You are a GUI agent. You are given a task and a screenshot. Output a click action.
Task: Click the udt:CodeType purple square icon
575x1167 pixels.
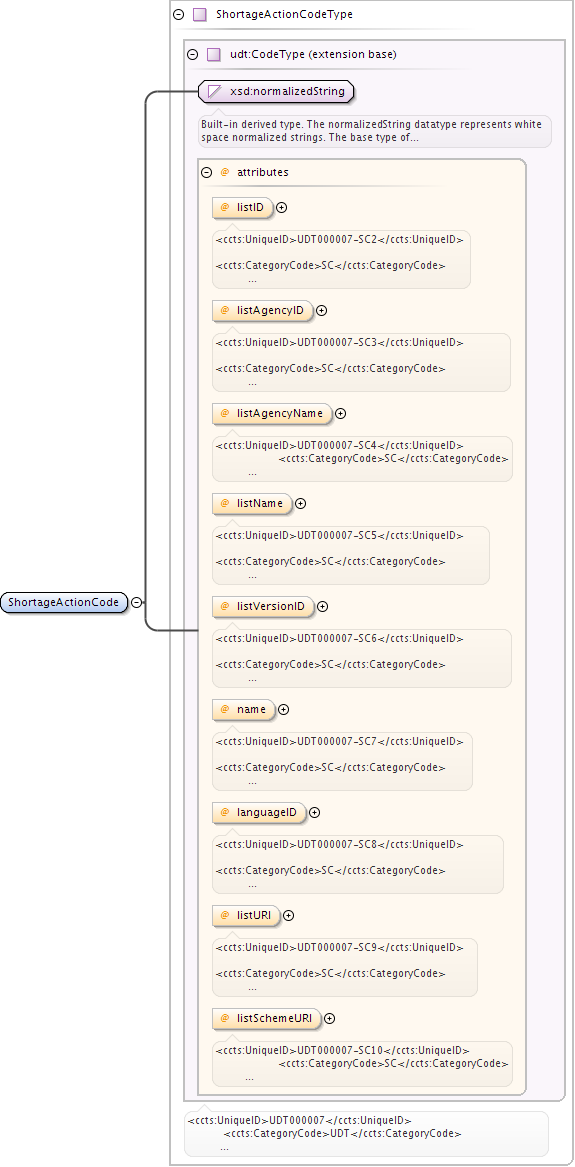(213, 54)
